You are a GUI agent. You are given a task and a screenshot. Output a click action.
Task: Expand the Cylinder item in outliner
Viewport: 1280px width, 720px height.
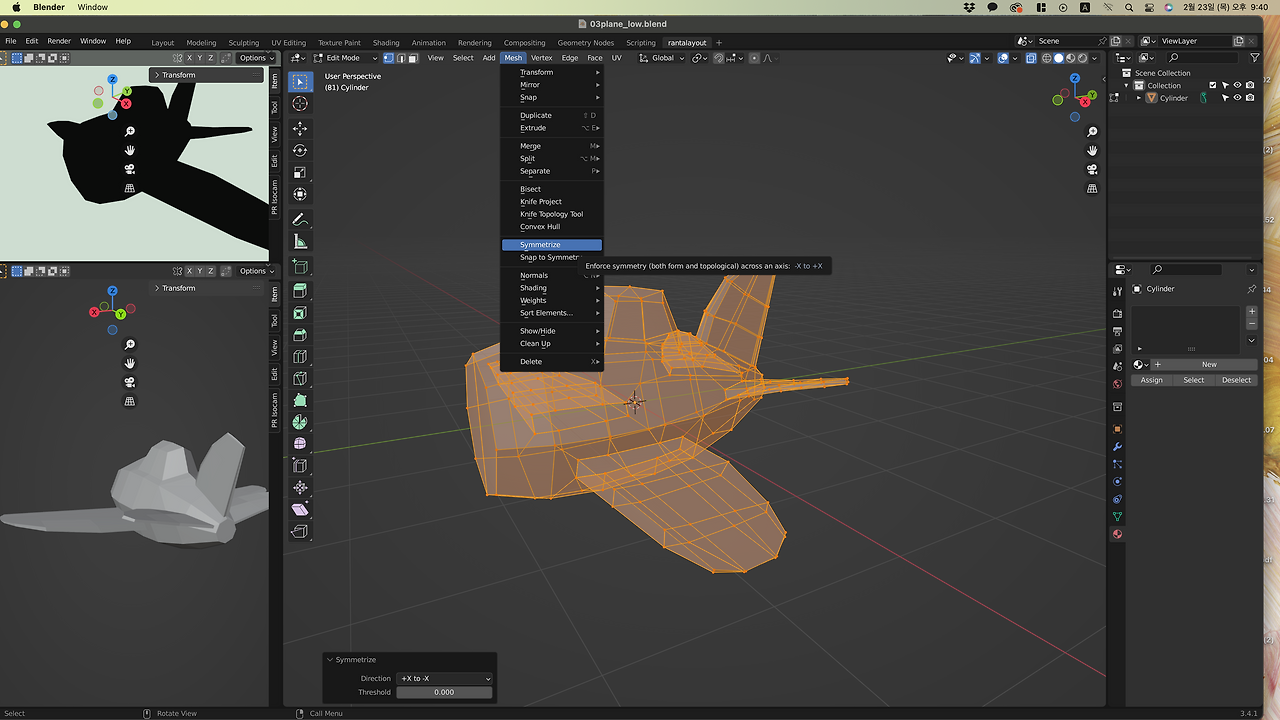pos(1139,98)
